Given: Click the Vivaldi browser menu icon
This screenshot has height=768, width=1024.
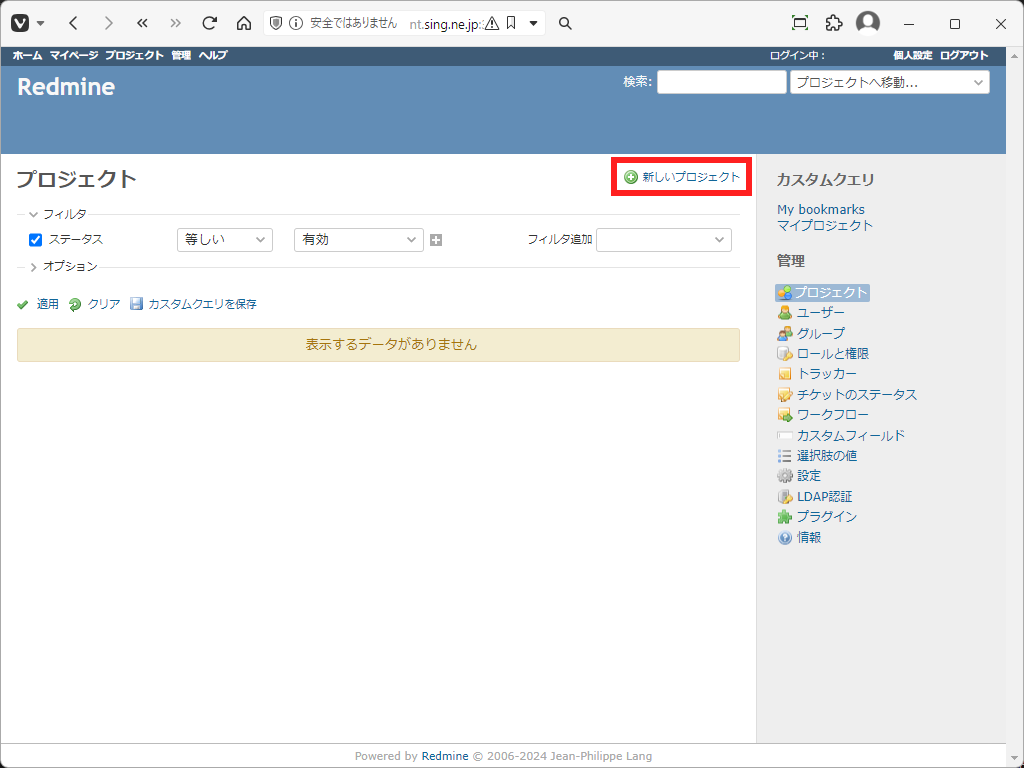Looking at the screenshot, I should (20, 24).
